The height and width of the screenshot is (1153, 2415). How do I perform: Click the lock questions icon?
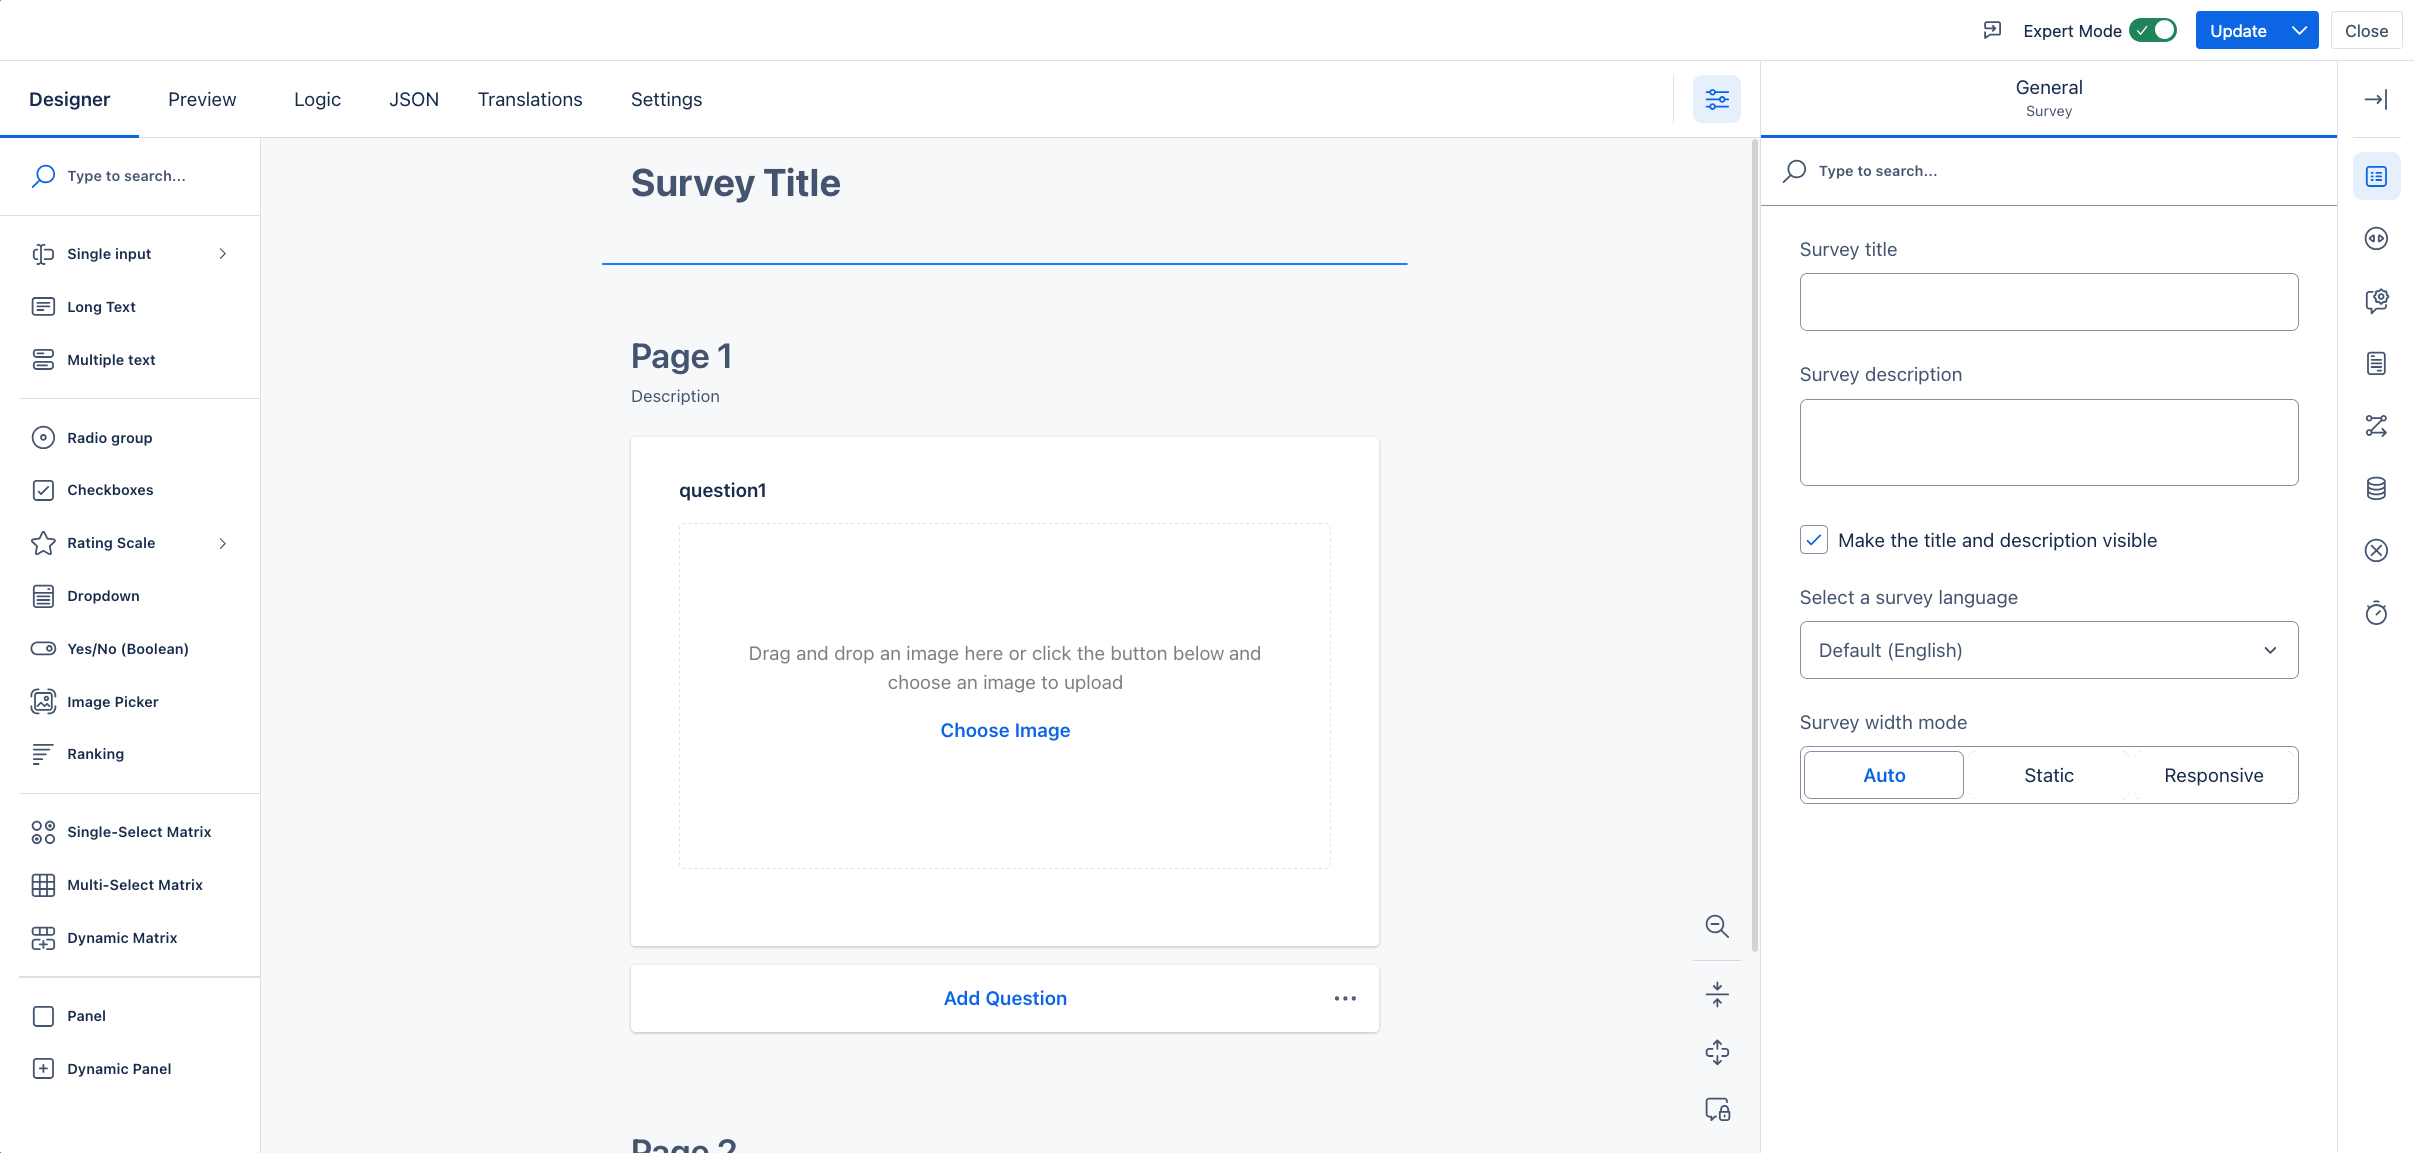pos(1716,1110)
